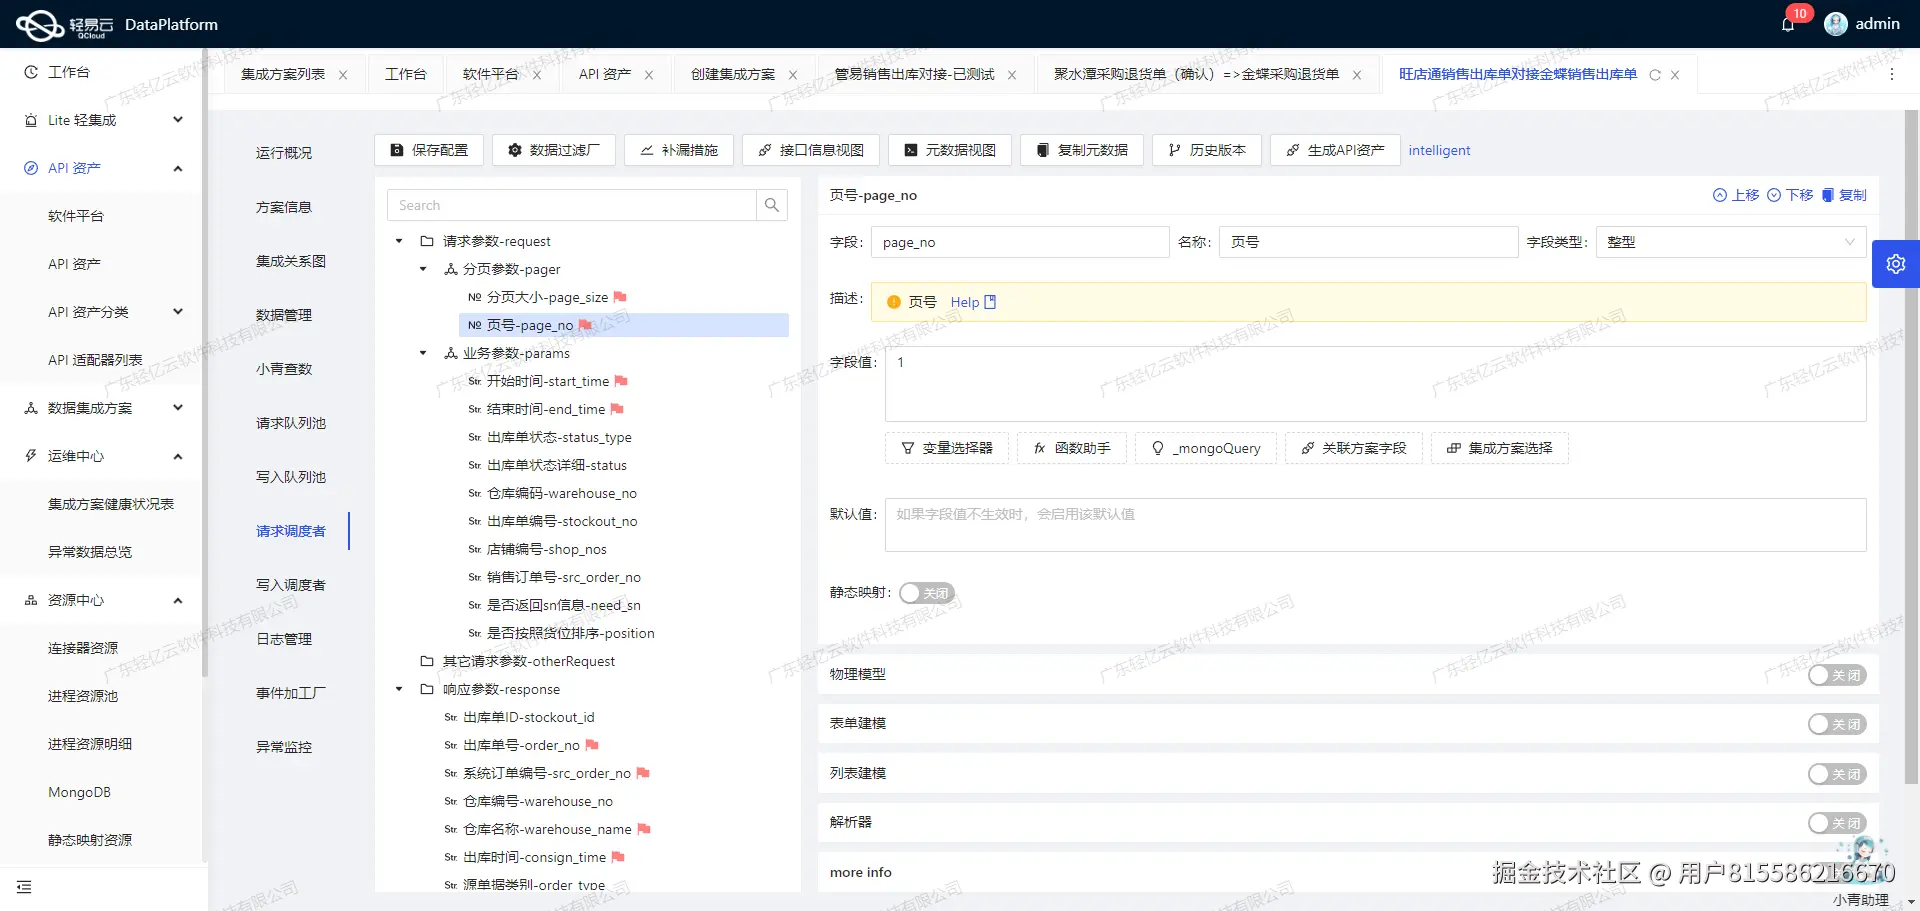Open the 数据过滤厂 tool

[x=553, y=150]
